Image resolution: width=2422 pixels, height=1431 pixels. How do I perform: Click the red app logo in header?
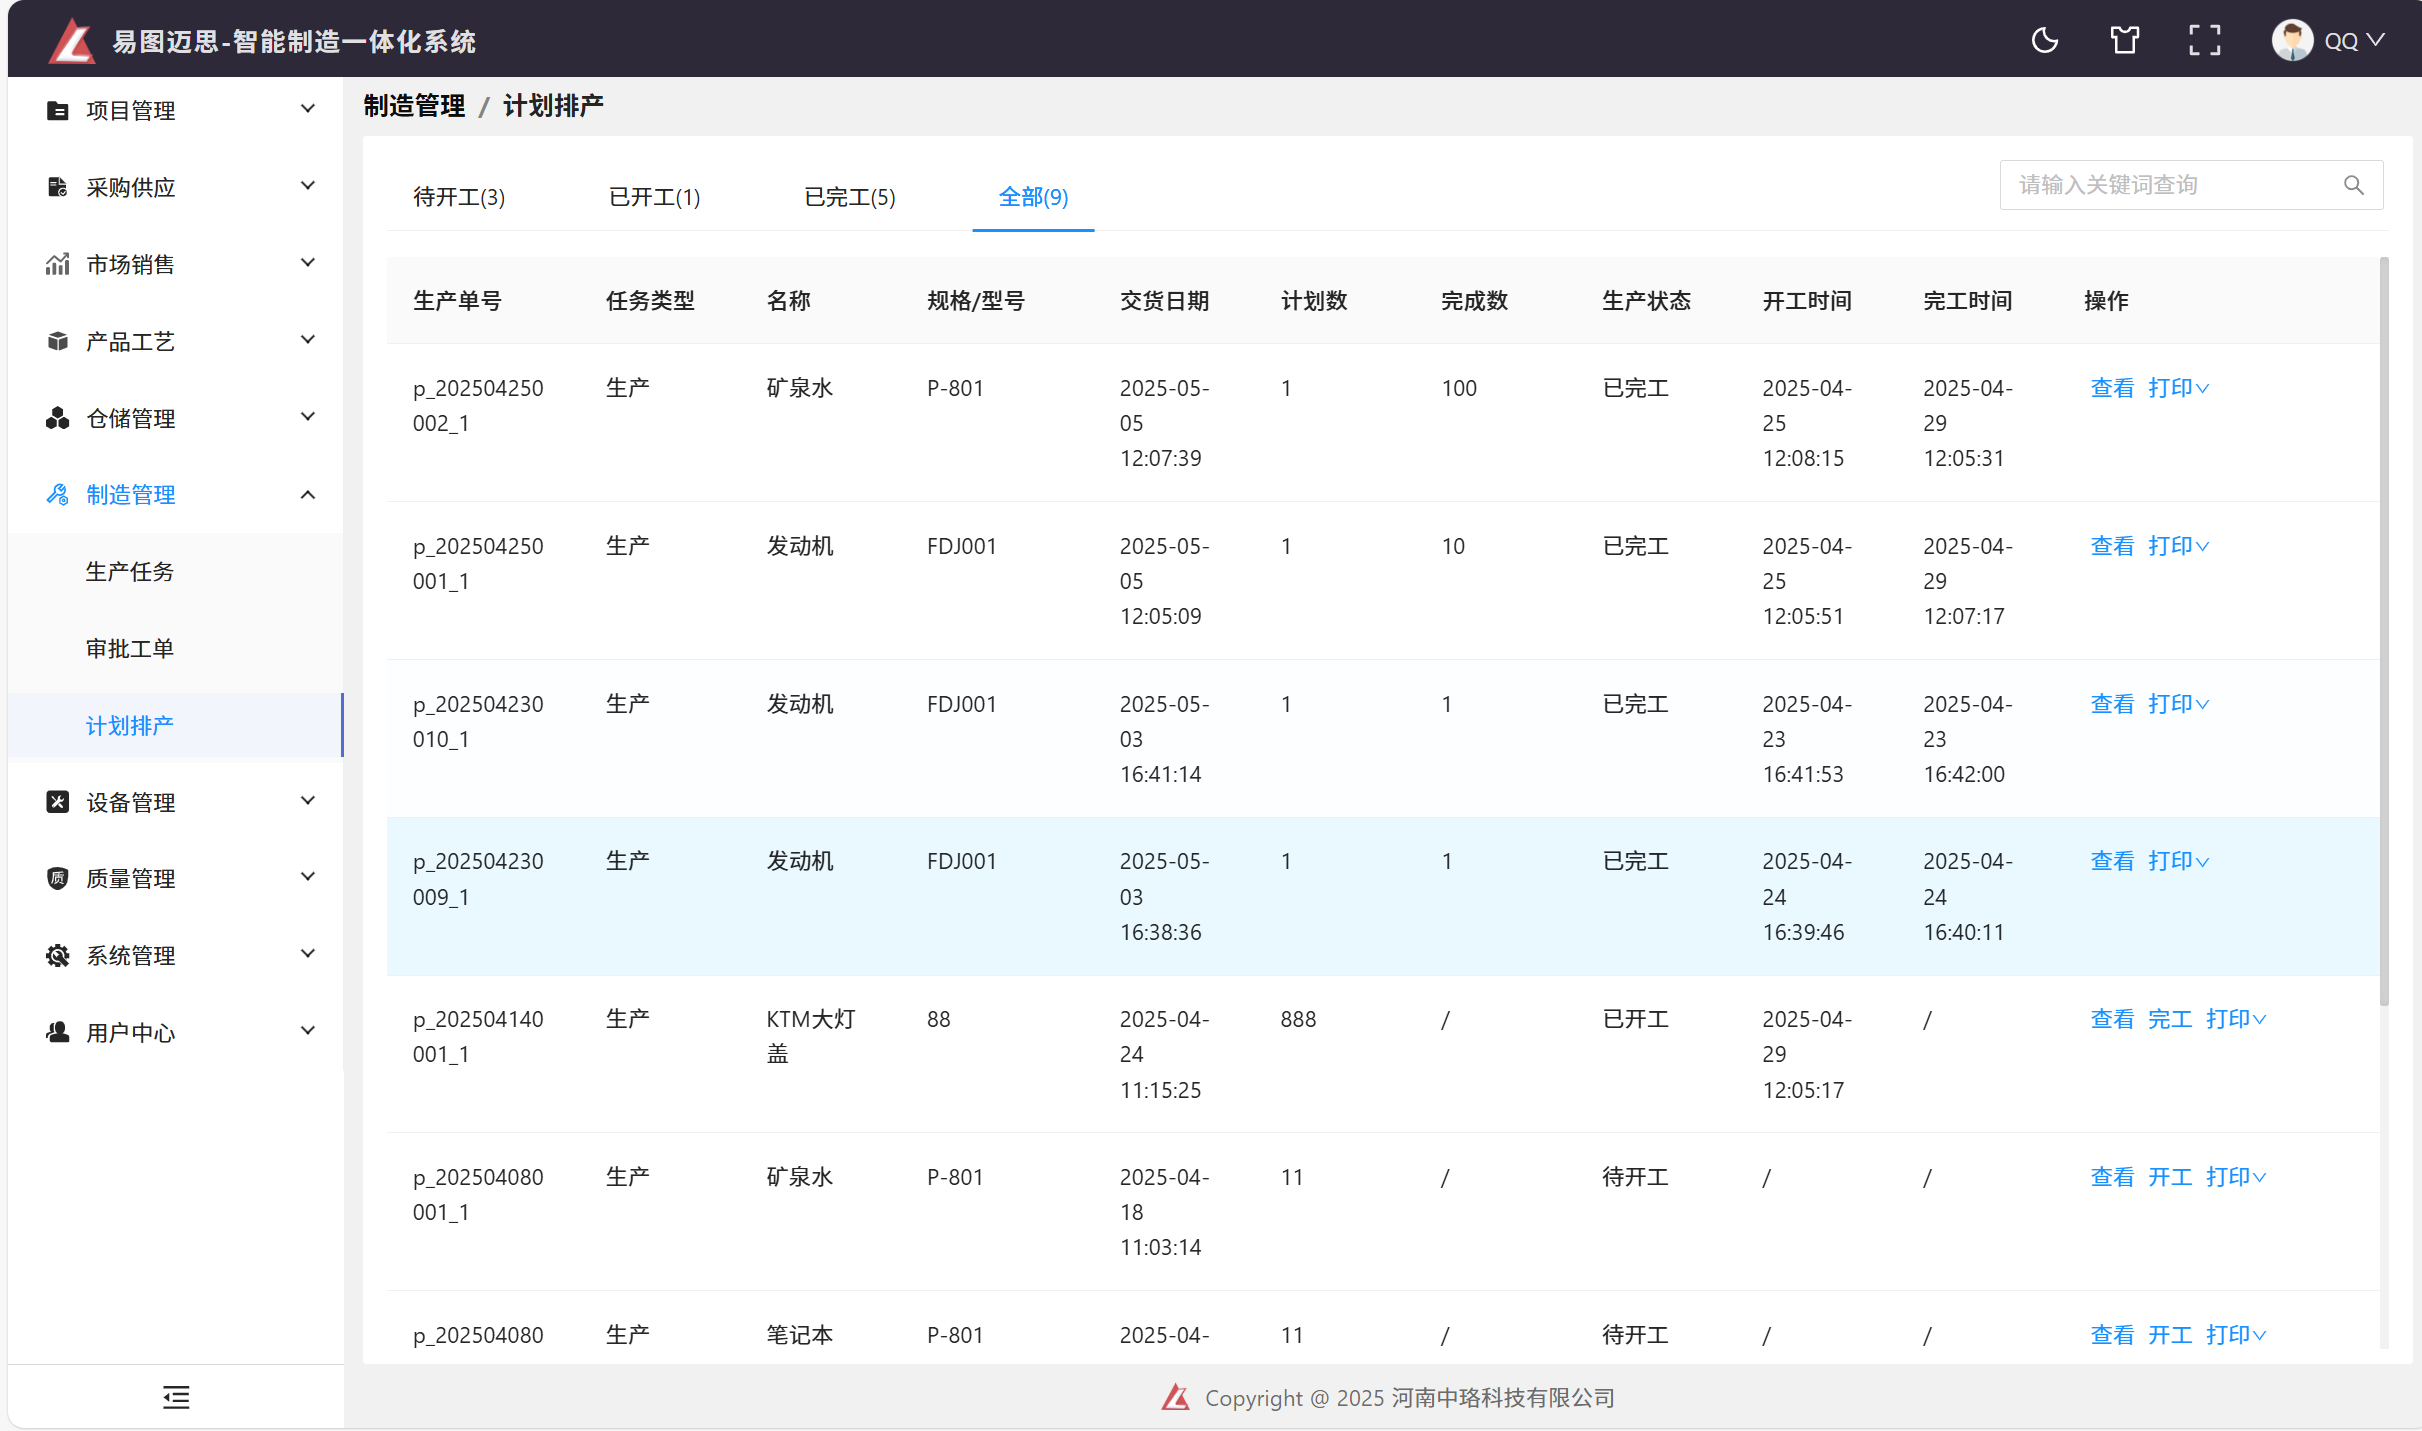pos(72,41)
